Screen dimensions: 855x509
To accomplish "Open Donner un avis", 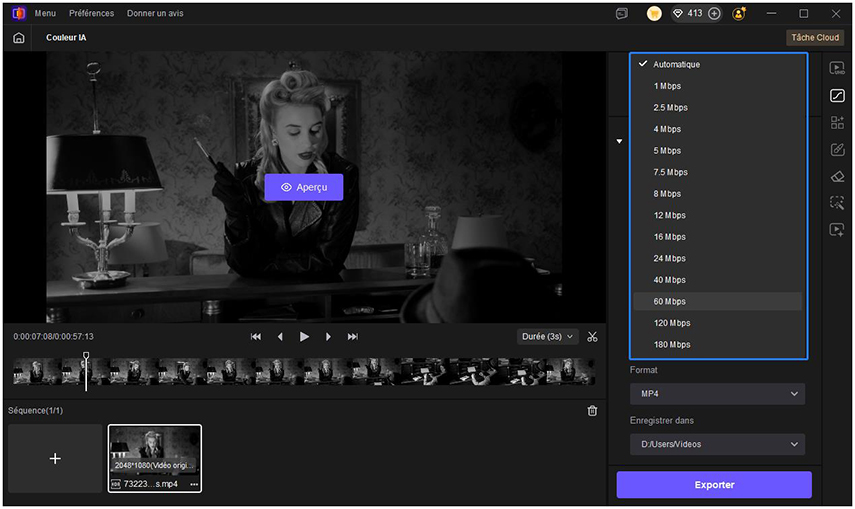I will pos(155,13).
